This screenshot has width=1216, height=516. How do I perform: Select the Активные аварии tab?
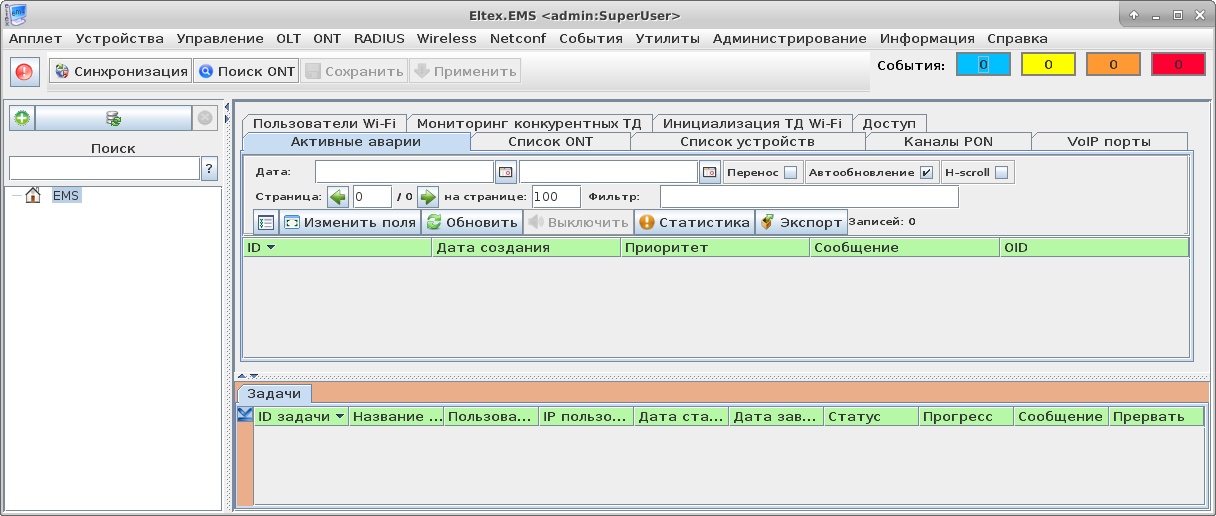[x=355, y=142]
